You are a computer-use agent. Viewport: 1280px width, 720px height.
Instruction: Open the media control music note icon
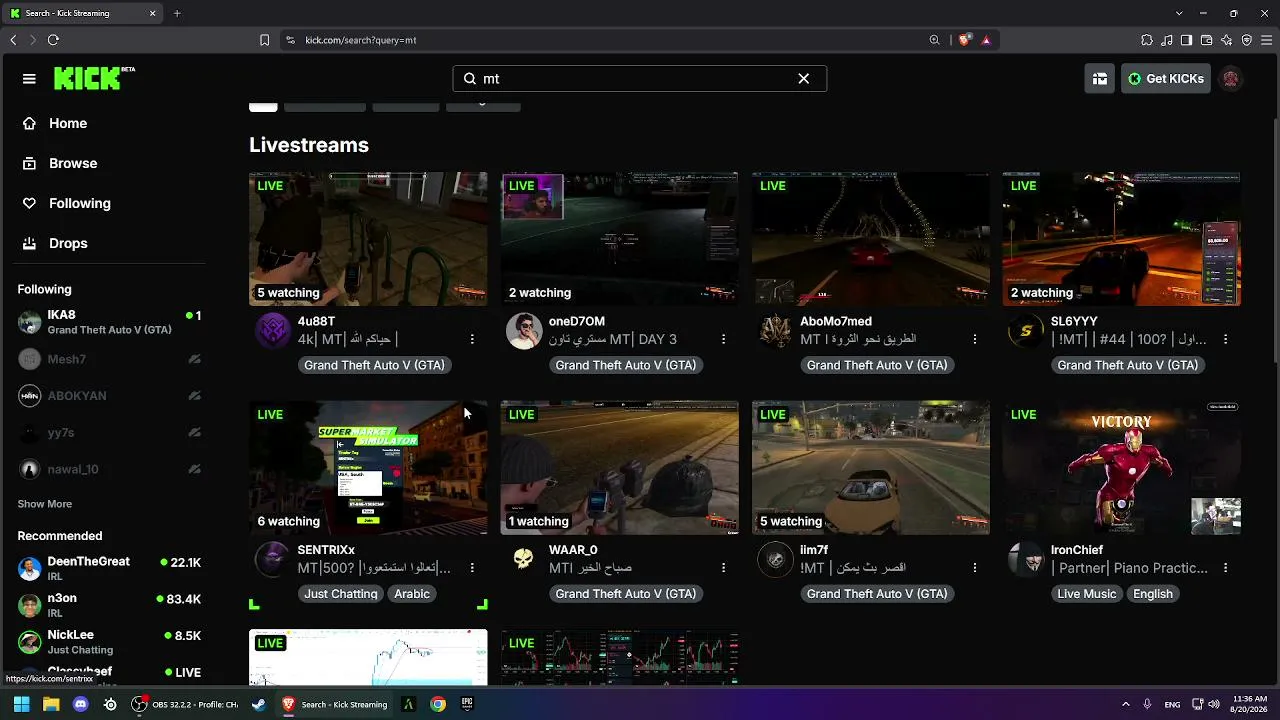[x=1166, y=40]
